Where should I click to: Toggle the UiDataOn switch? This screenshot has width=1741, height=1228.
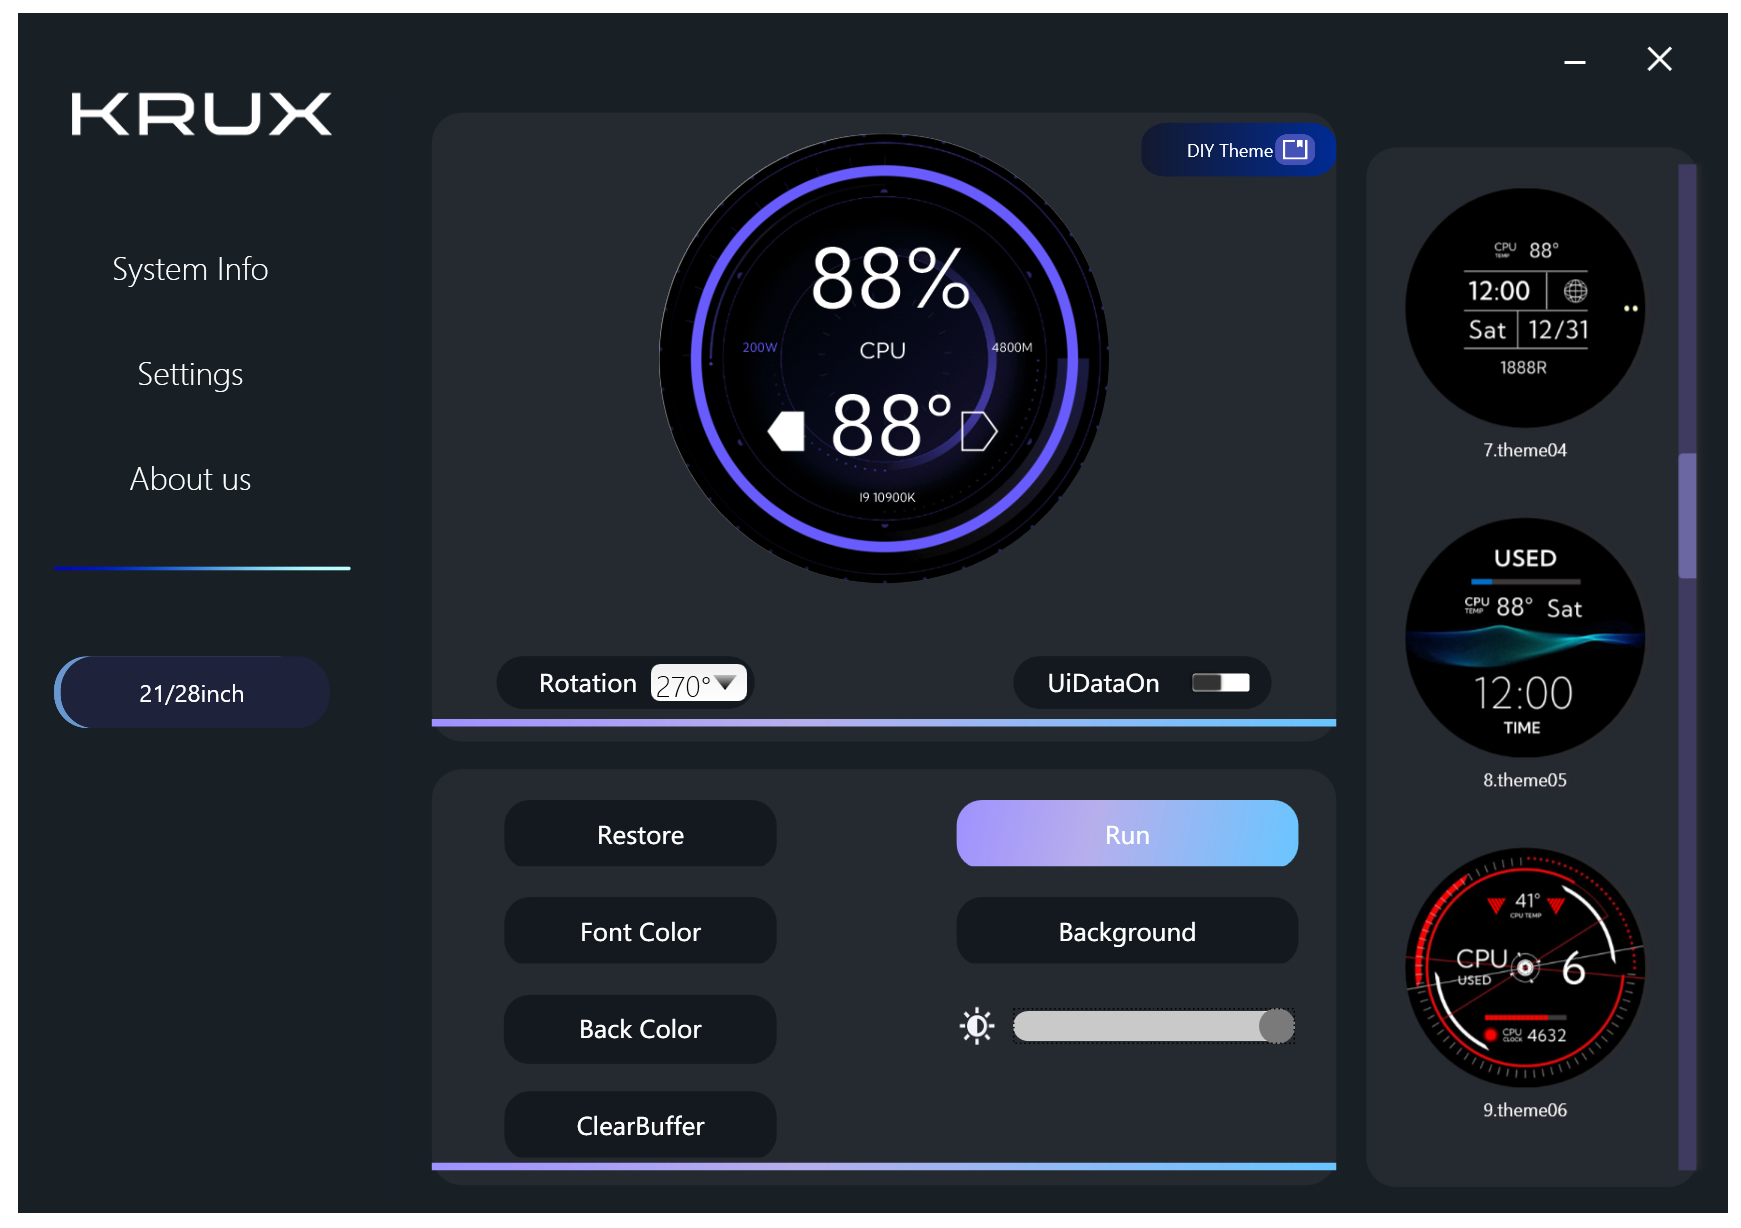coord(1220,683)
